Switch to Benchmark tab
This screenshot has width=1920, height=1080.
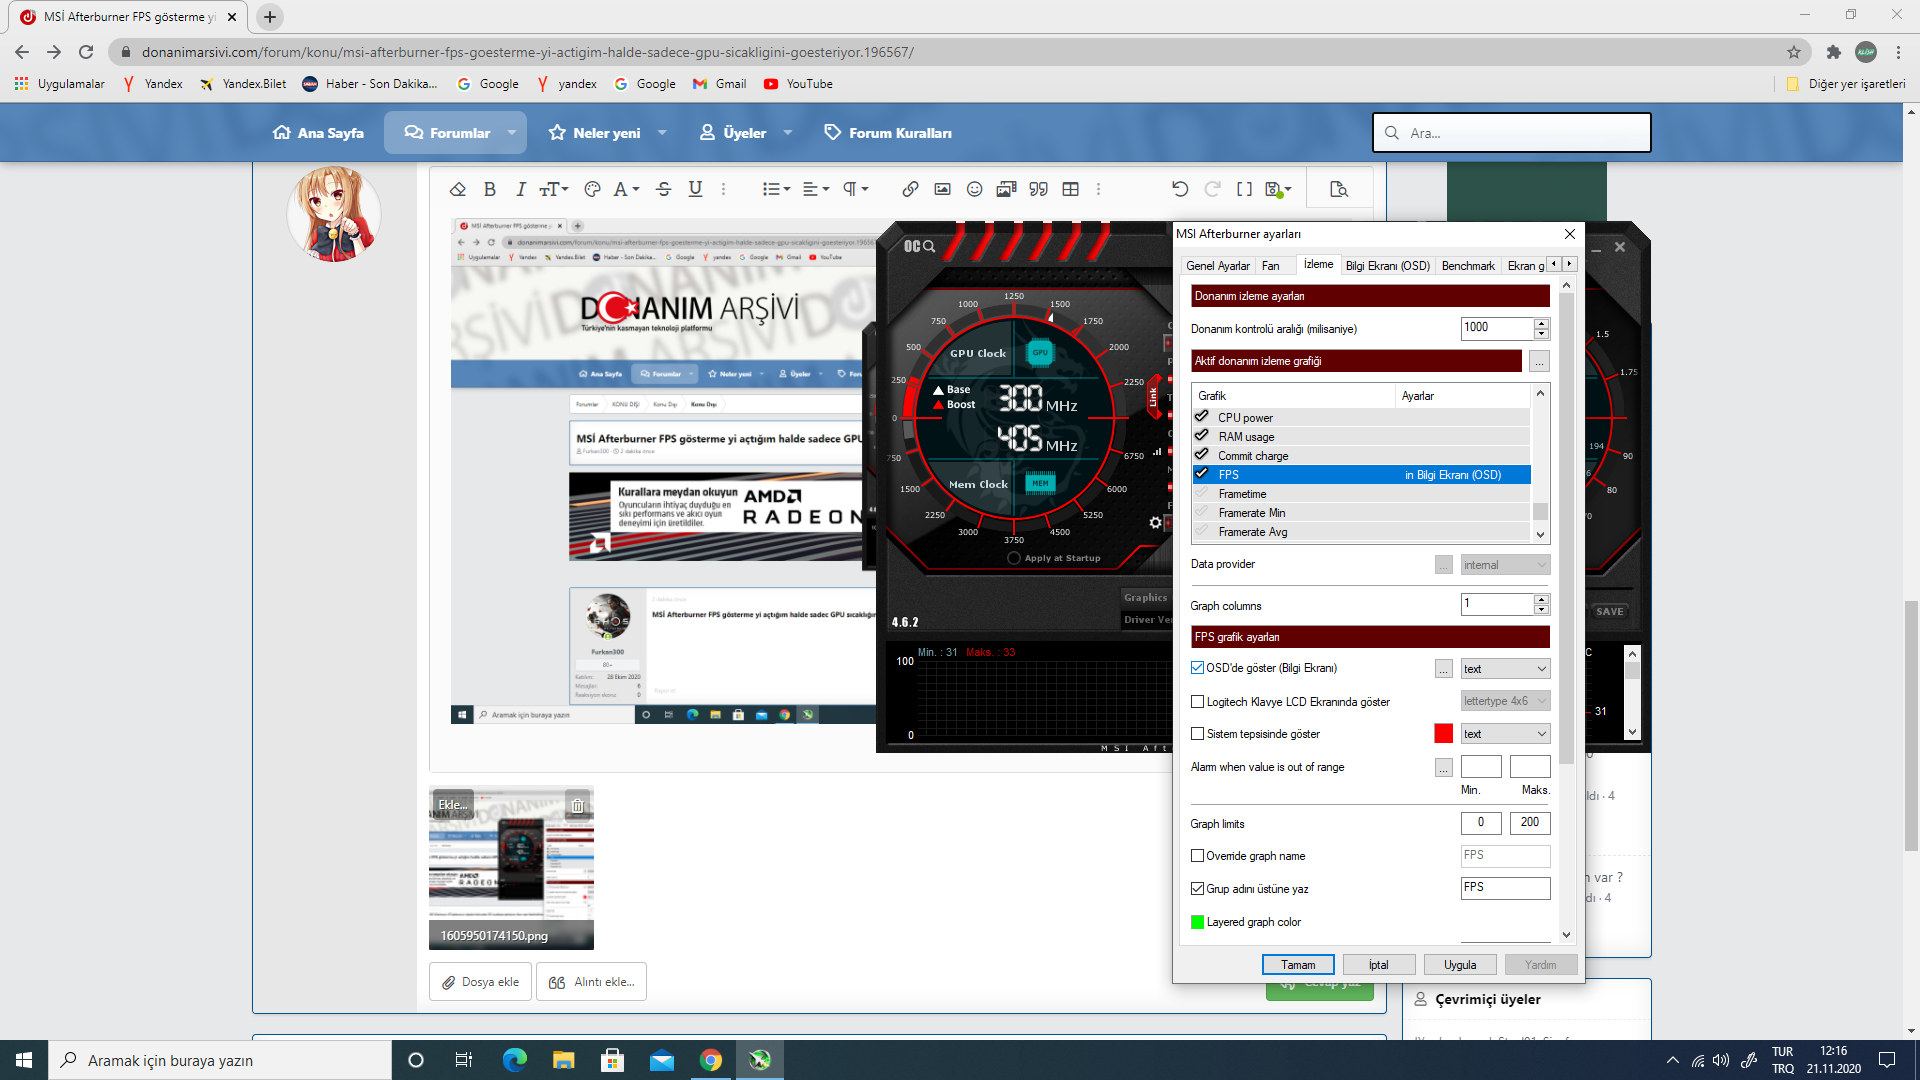click(x=1468, y=266)
